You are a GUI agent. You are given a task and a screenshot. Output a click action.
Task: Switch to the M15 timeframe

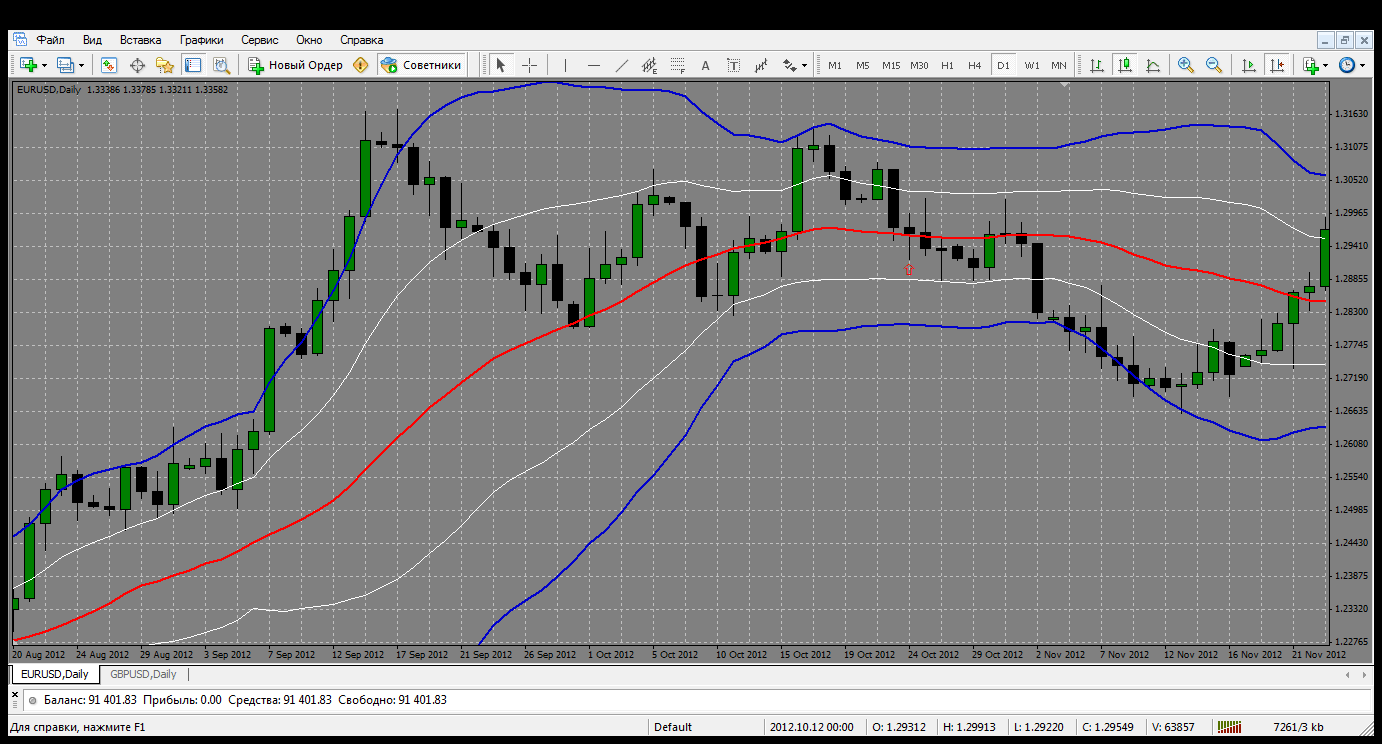pos(891,65)
